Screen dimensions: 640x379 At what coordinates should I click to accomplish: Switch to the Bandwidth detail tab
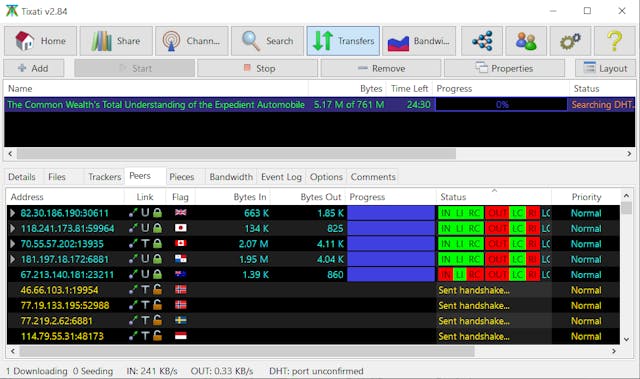point(231,177)
